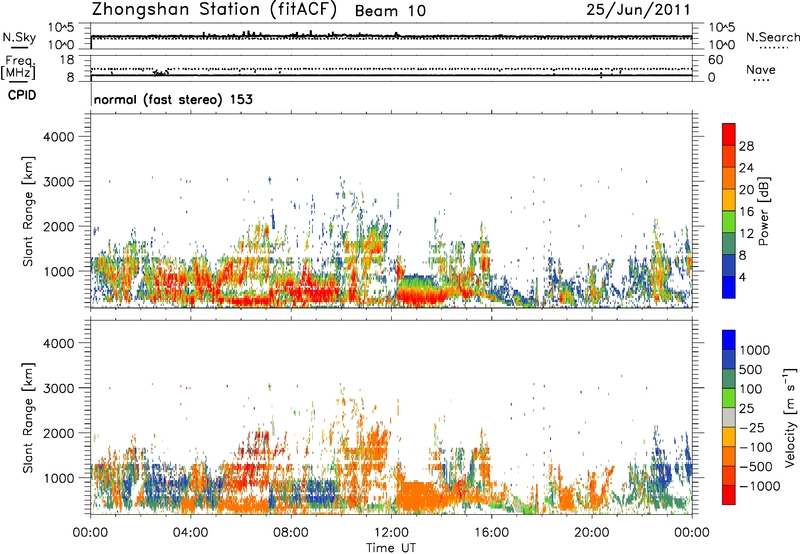
Task: Click the 'Slant Range [km]' label of power plot
Action: point(28,211)
